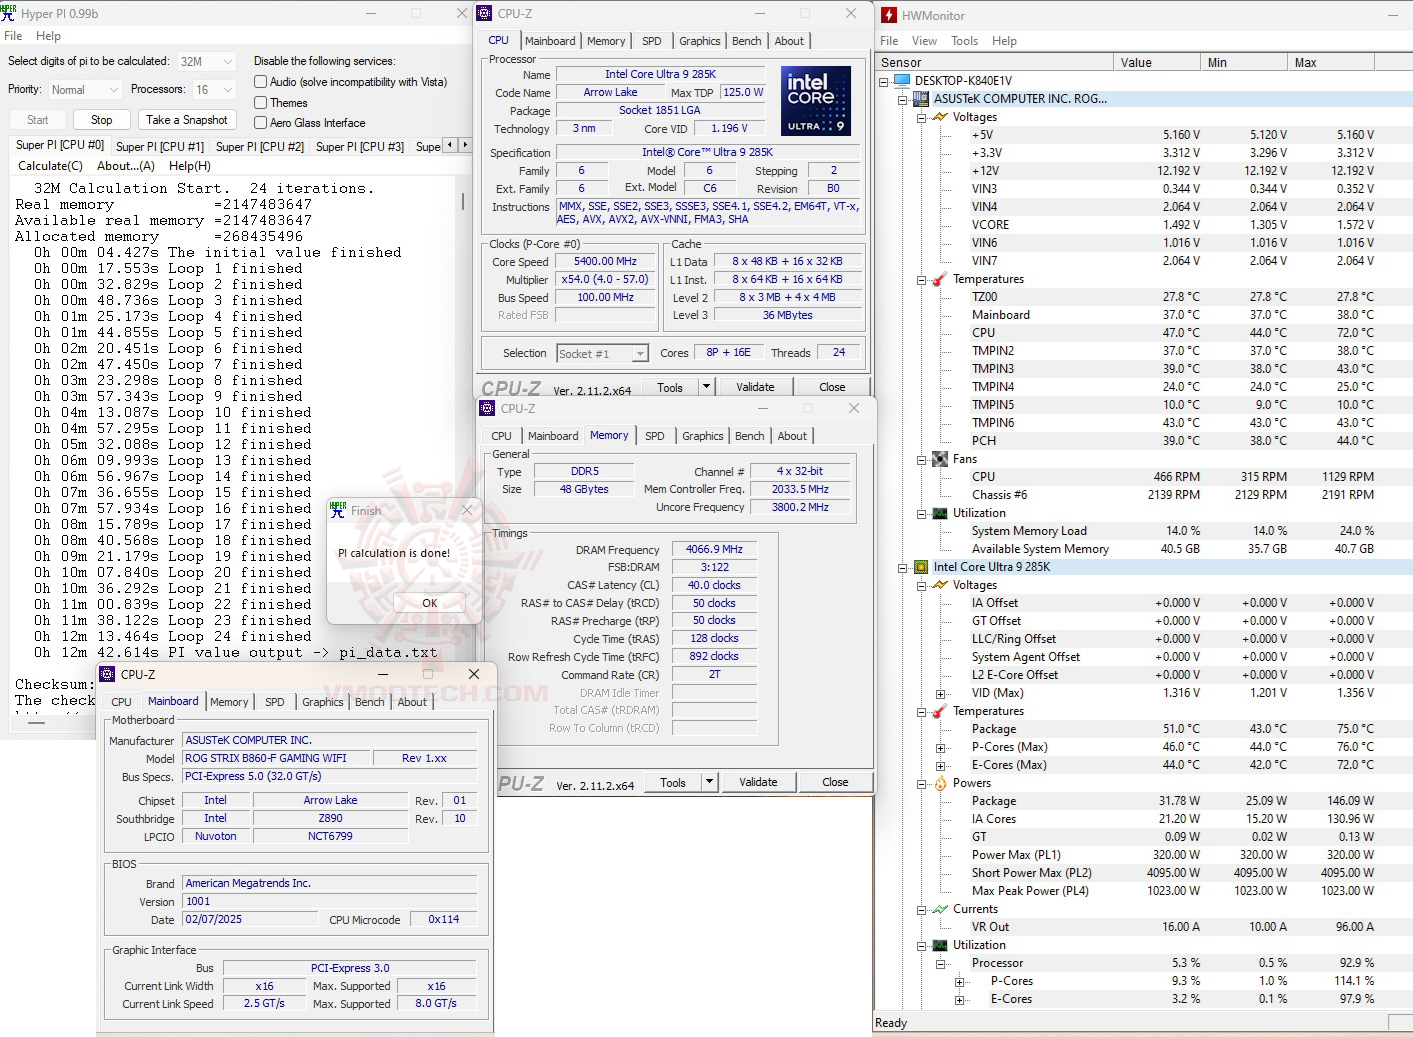Click the Sensor column header in HWMonitor
Image resolution: width=1413 pixels, height=1037 pixels.
click(994, 62)
